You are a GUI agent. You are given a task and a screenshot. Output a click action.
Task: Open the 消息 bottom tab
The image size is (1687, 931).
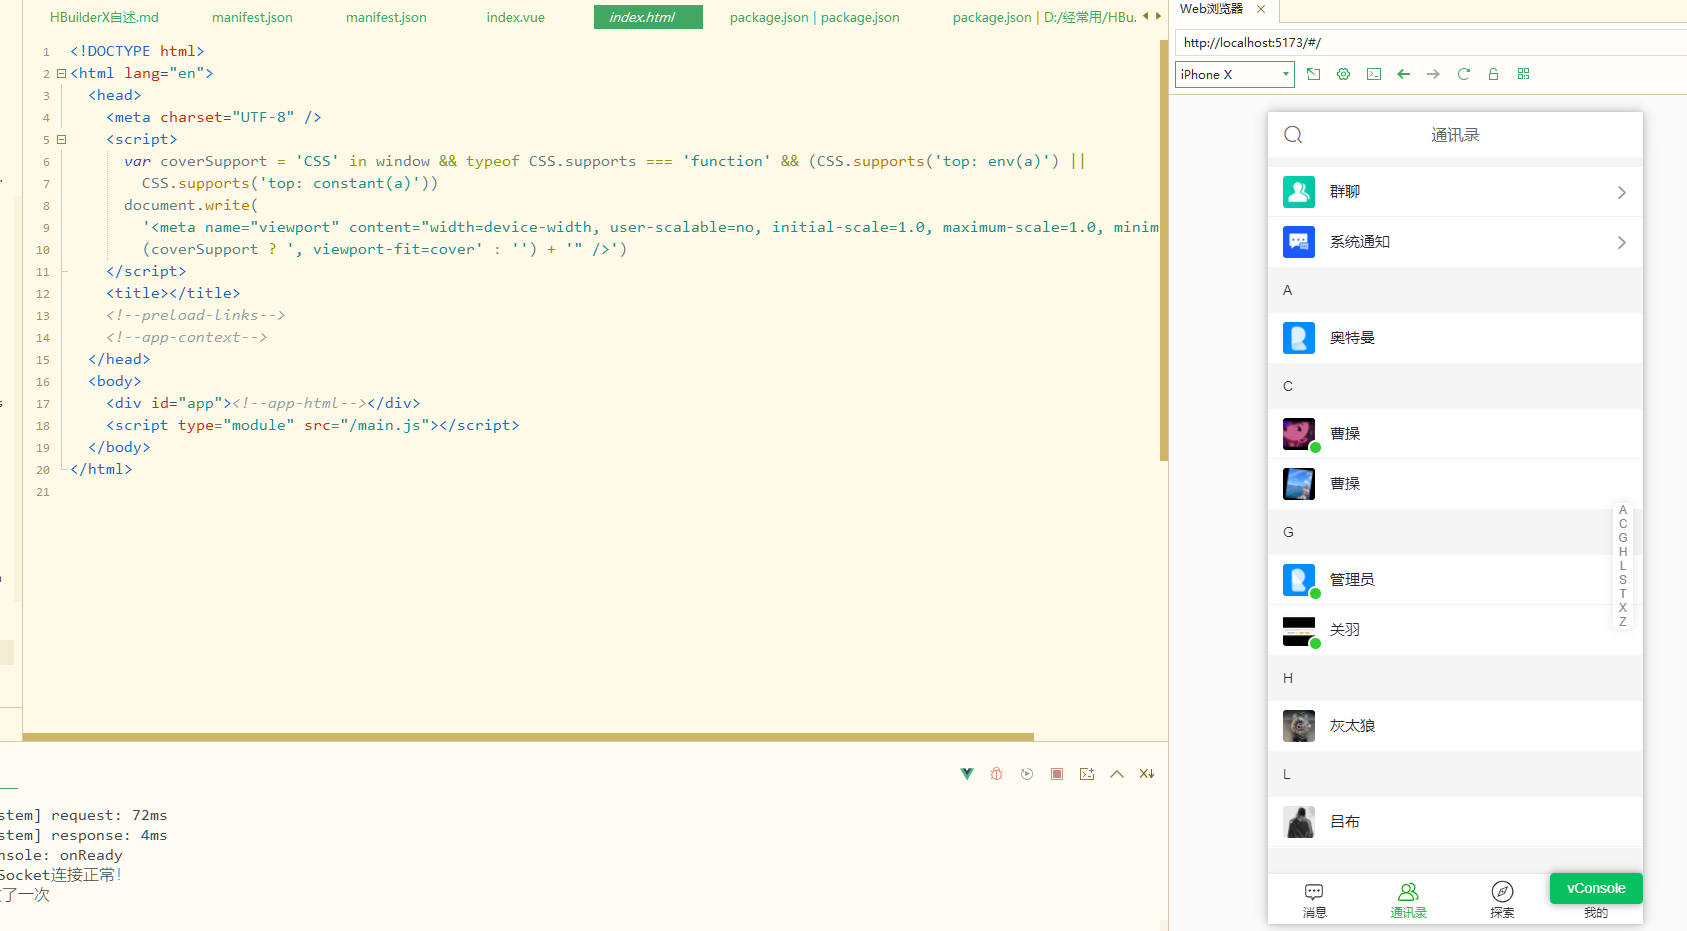pos(1314,900)
